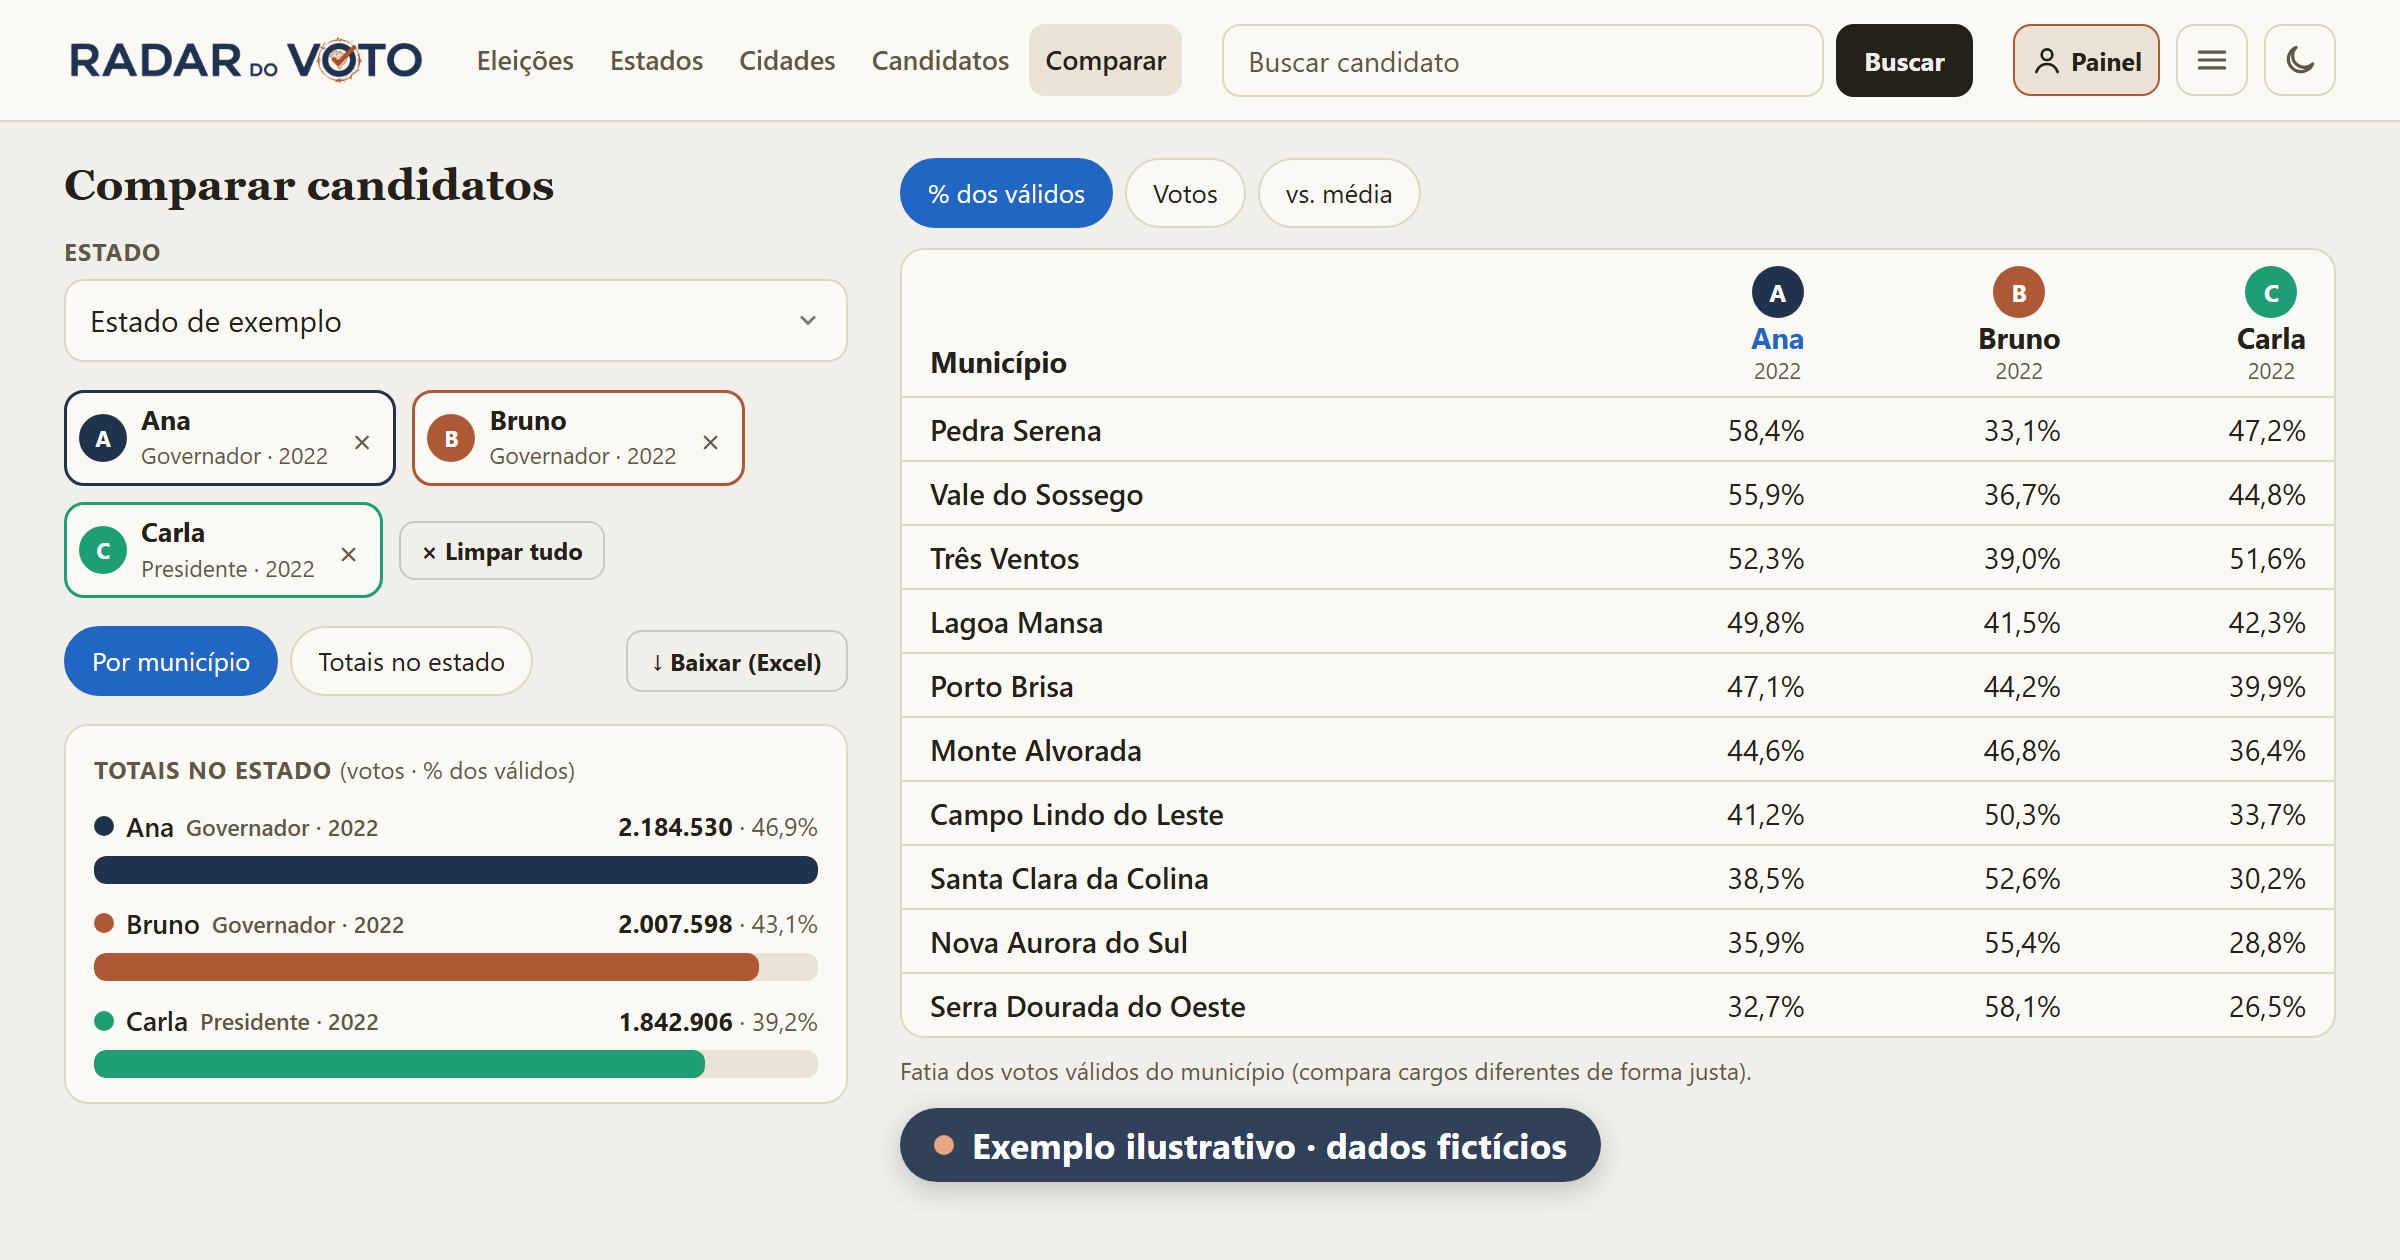
Task: Open Eleições in the navigation
Action: tap(525, 61)
